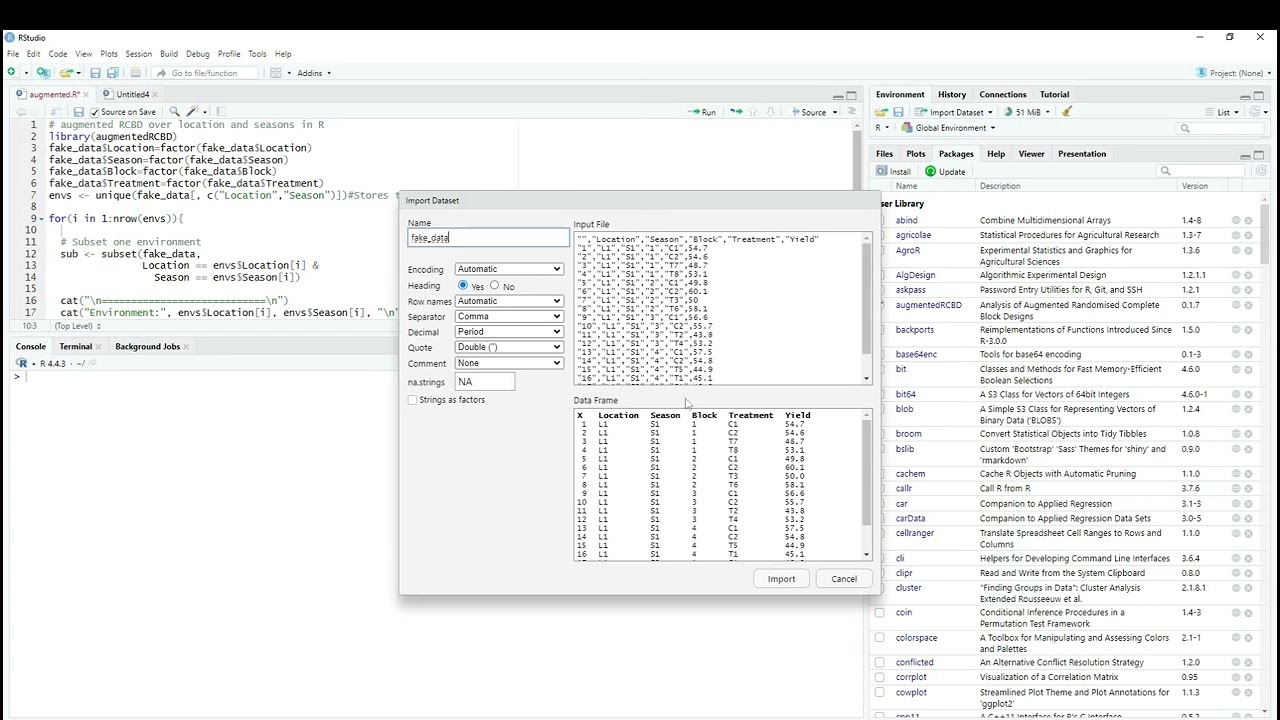The height and width of the screenshot is (720, 1280).
Task: Click the New File icon in main toolbar
Action: pos(12,73)
